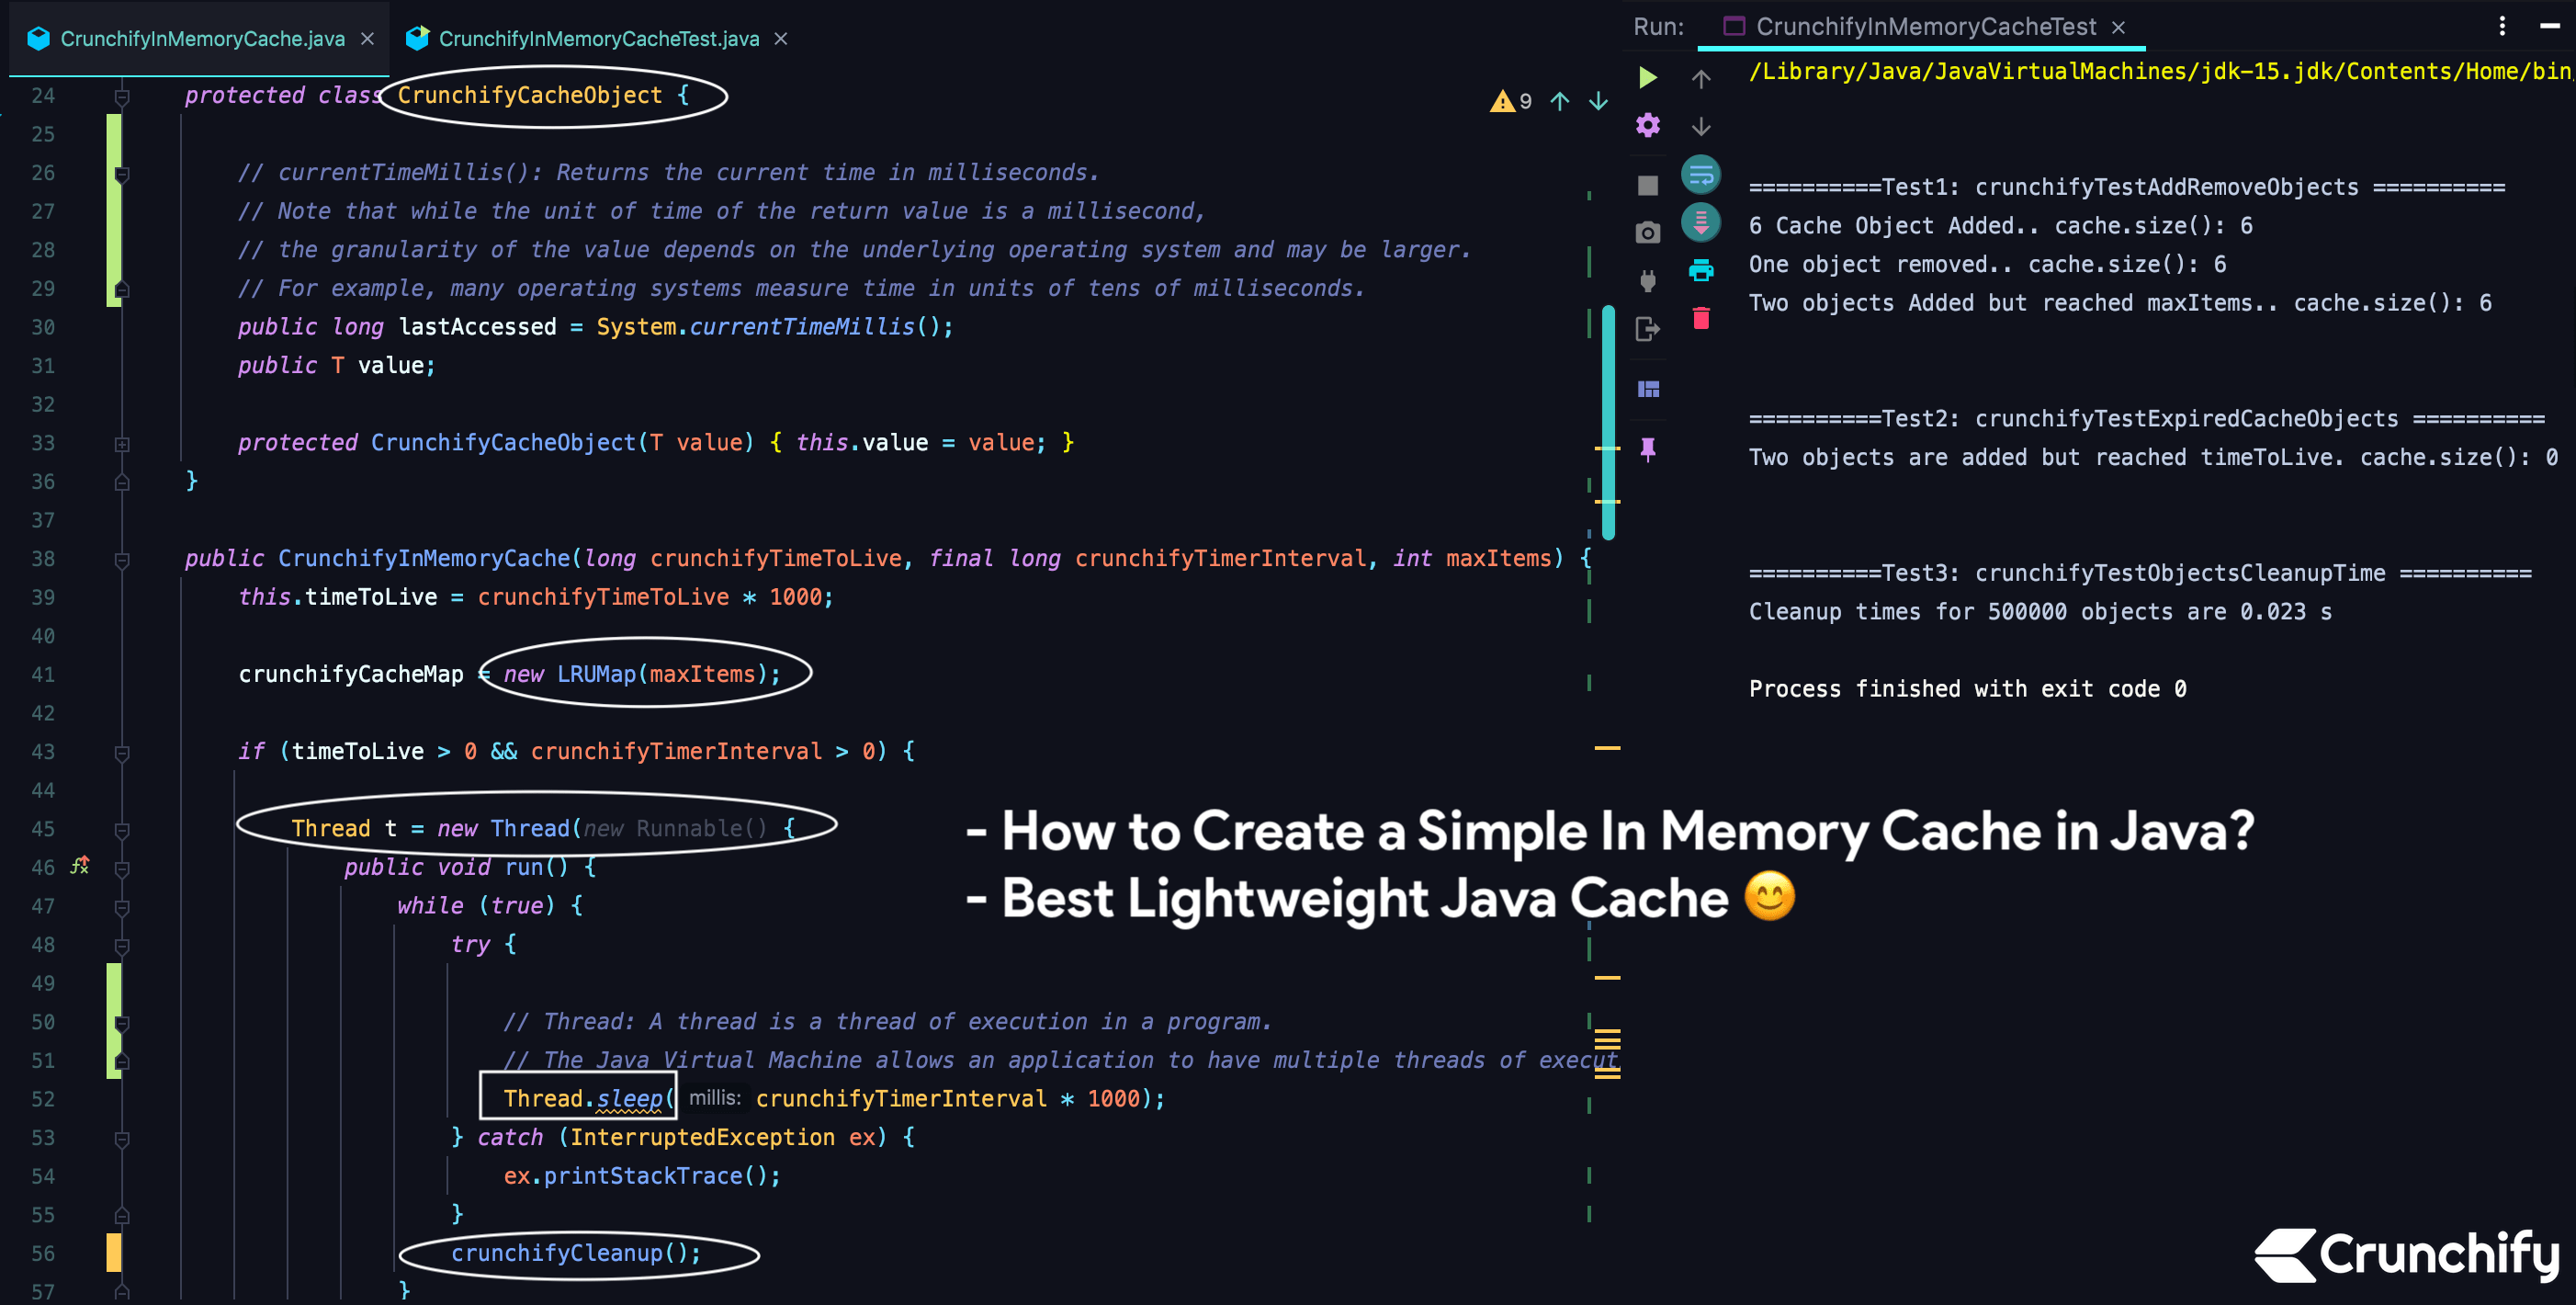This screenshot has height=1305, width=2576.
Task: Clear all console output with trash icon
Action: point(1700,318)
